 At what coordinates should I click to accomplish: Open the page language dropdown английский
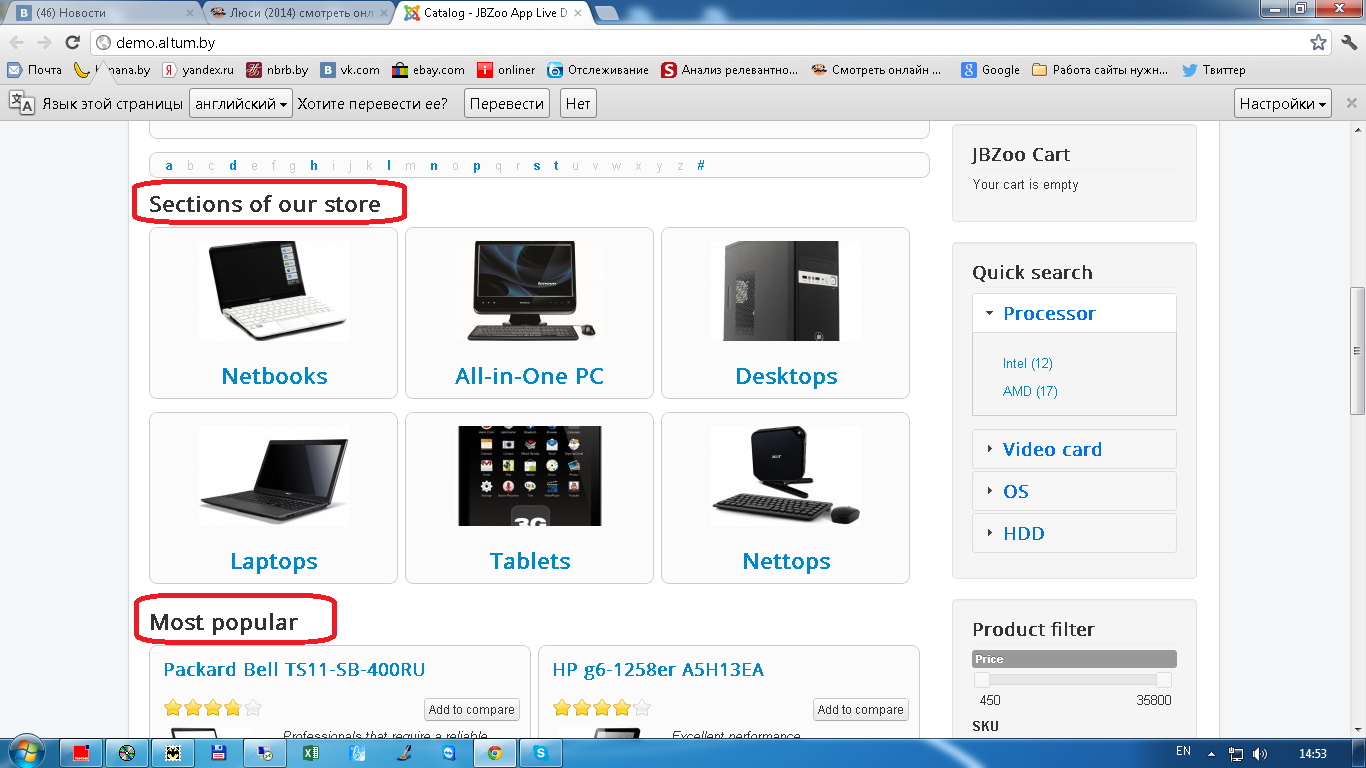(x=241, y=103)
